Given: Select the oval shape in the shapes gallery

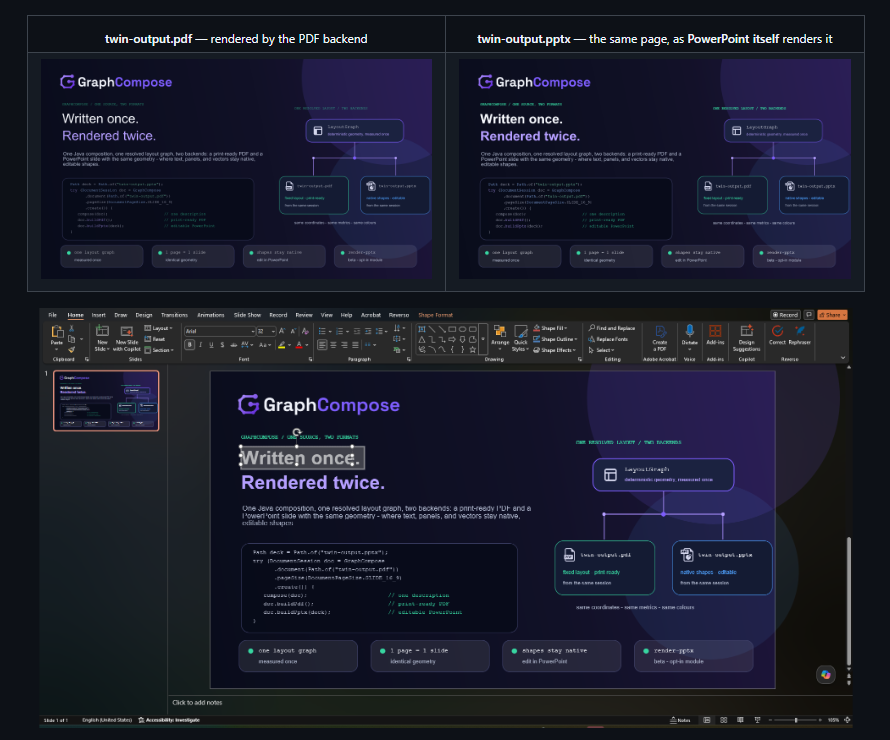Looking at the screenshot, I should coord(463,329).
